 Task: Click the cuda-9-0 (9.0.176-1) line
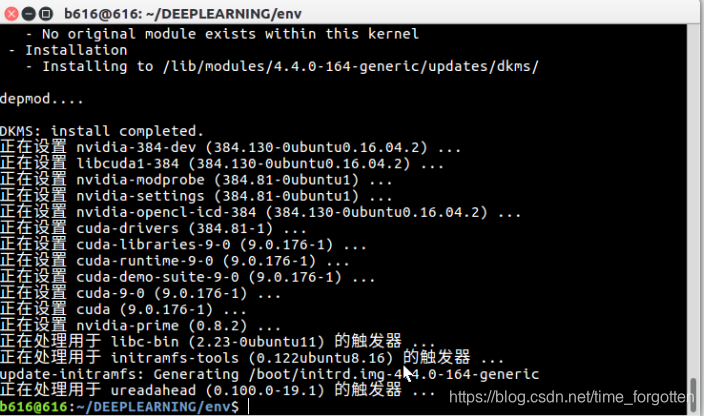tap(141, 293)
